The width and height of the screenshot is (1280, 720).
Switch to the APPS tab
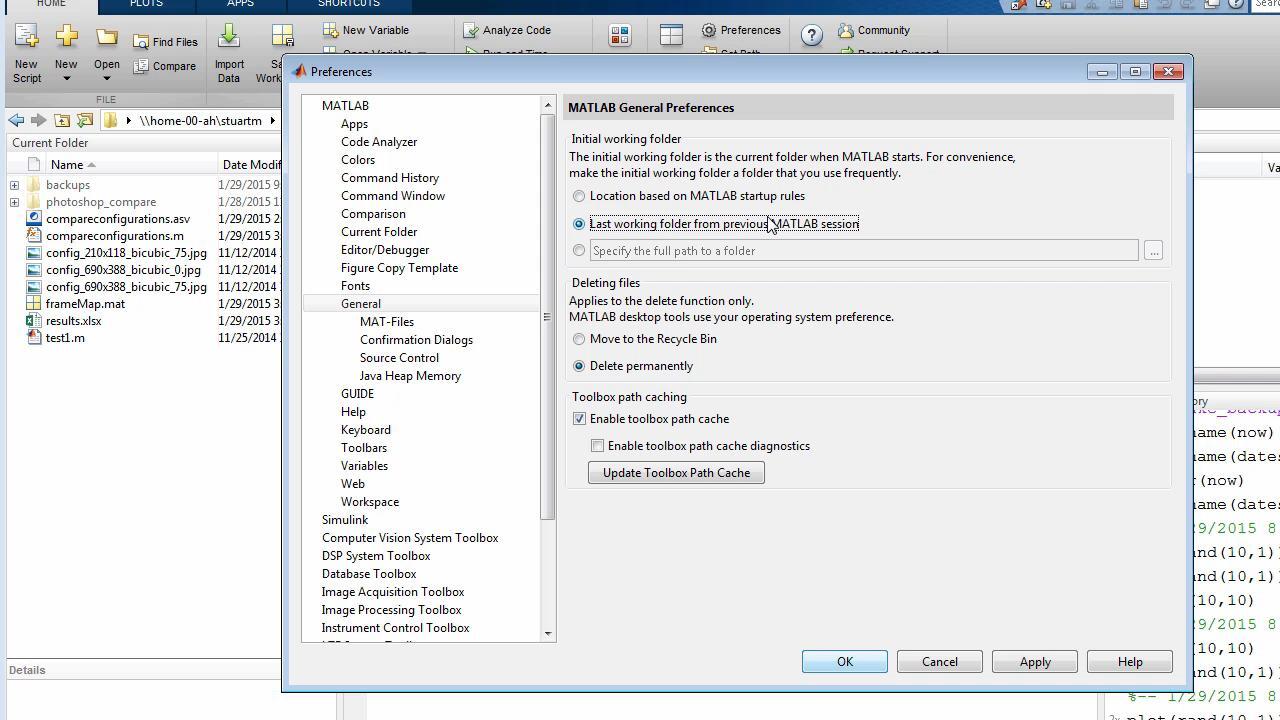click(240, 4)
